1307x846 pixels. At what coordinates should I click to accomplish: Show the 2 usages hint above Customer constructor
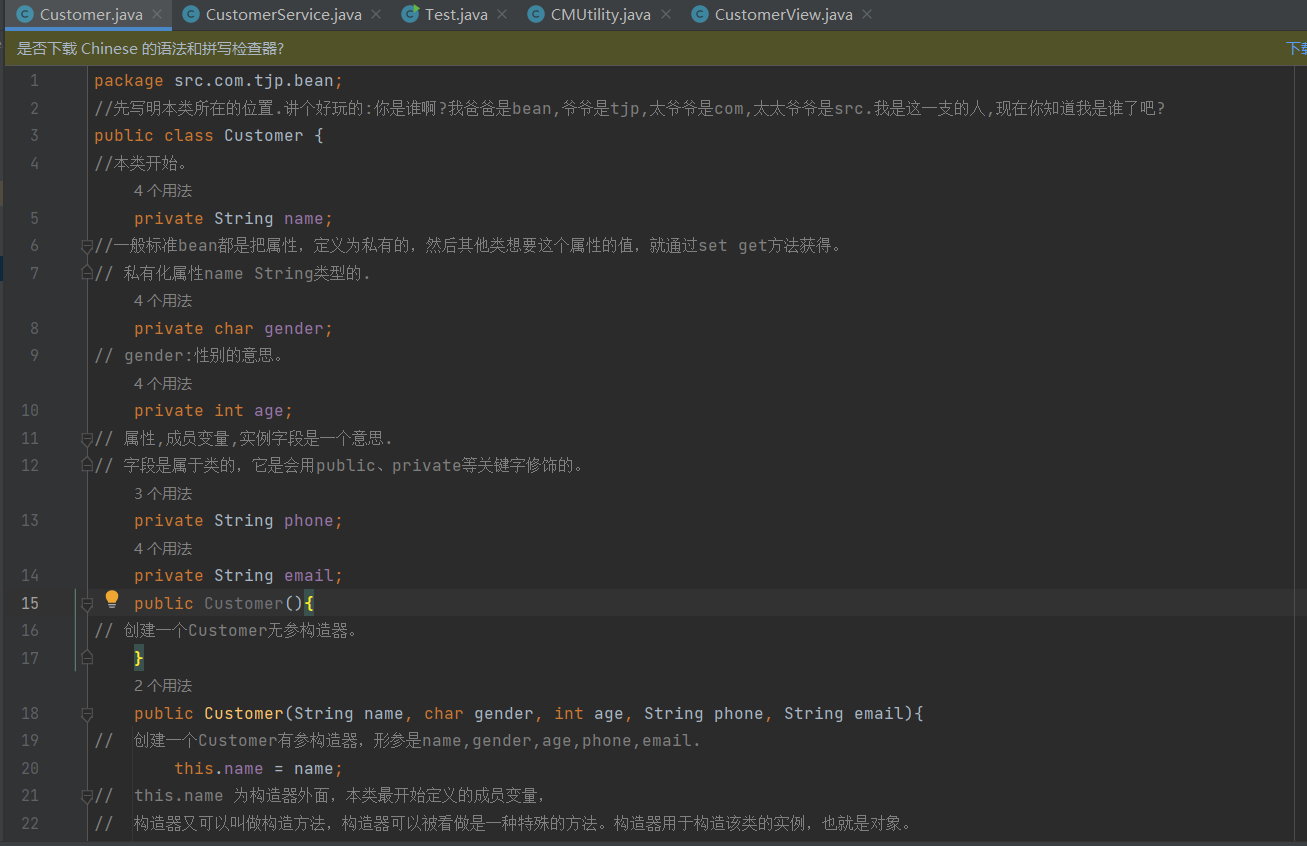coord(163,685)
